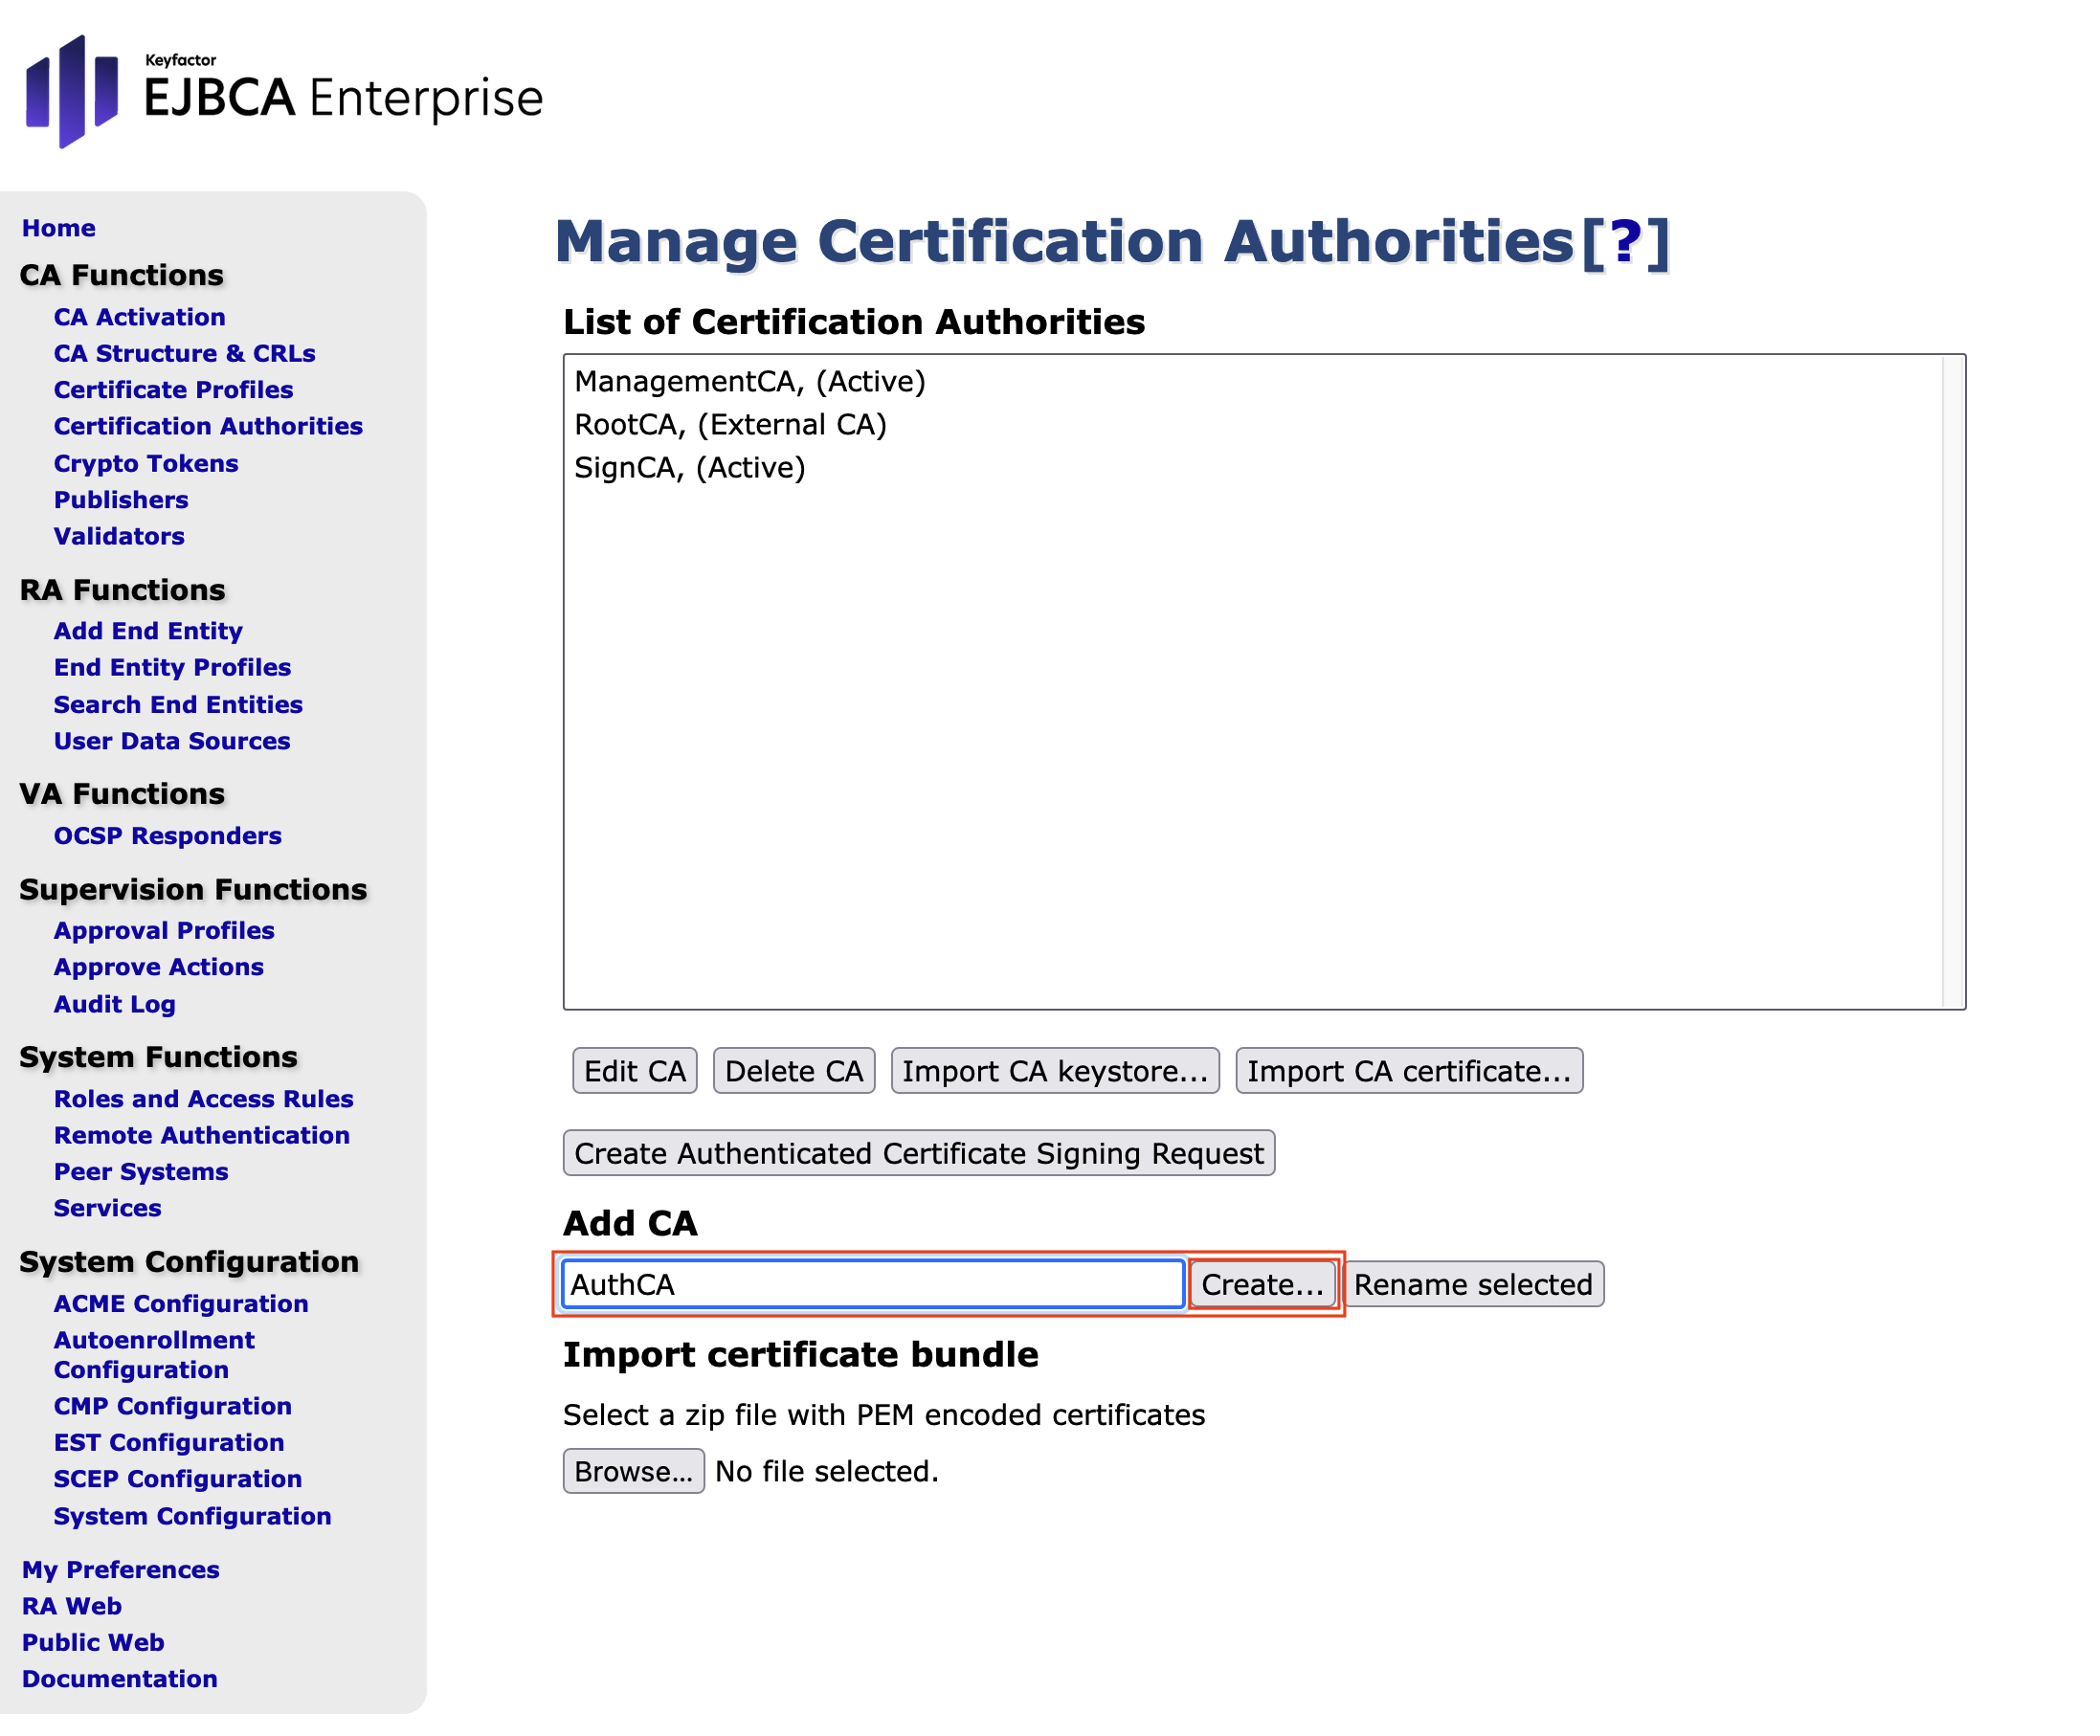Open Crypto Tokens in sidebar
2100x1736 pixels.
coord(146,463)
